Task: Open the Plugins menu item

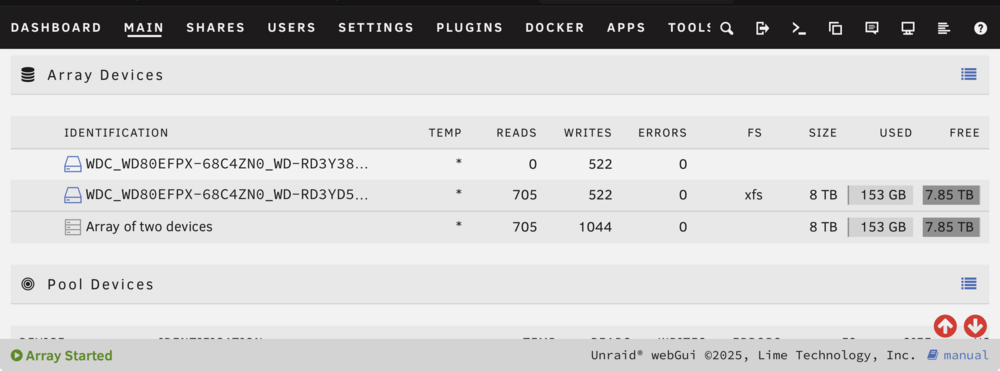Action: tap(469, 28)
